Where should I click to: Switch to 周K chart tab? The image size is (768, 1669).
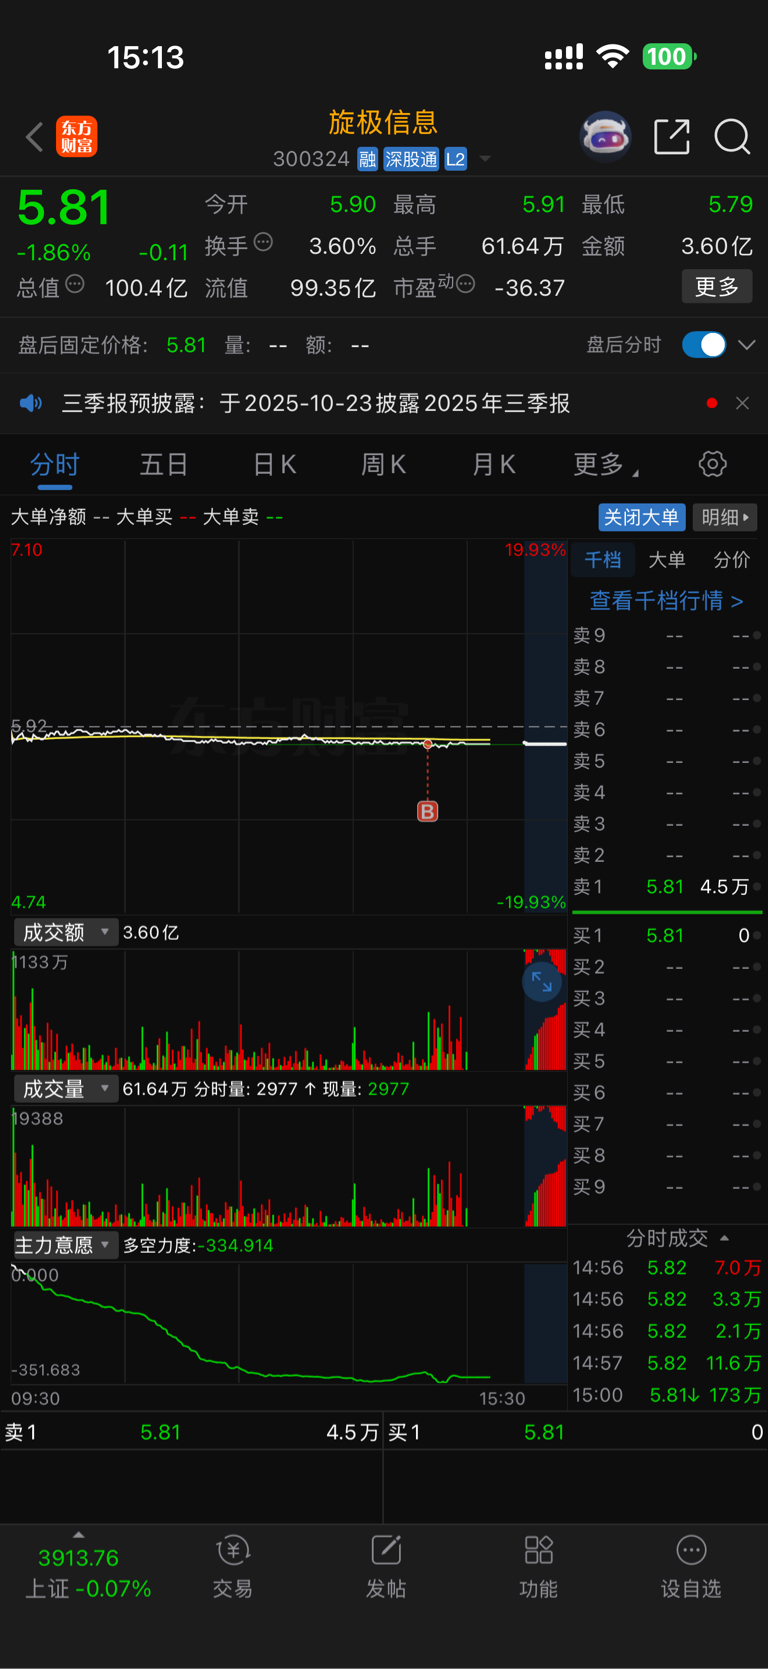(383, 465)
